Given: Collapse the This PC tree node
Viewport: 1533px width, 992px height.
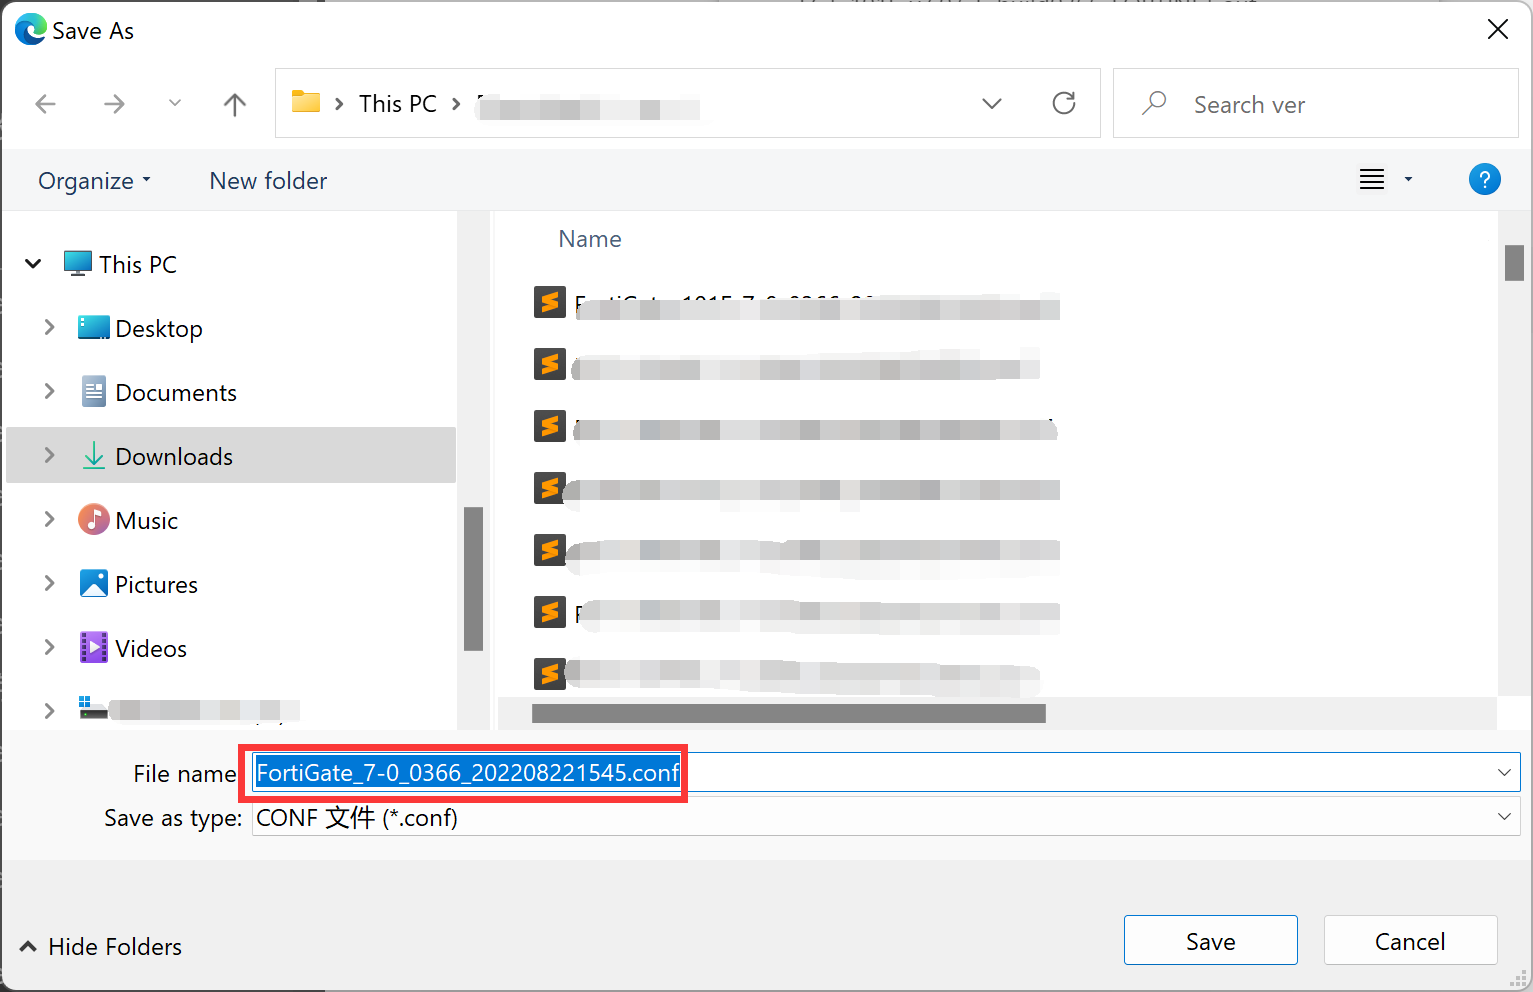Looking at the screenshot, I should 33,264.
